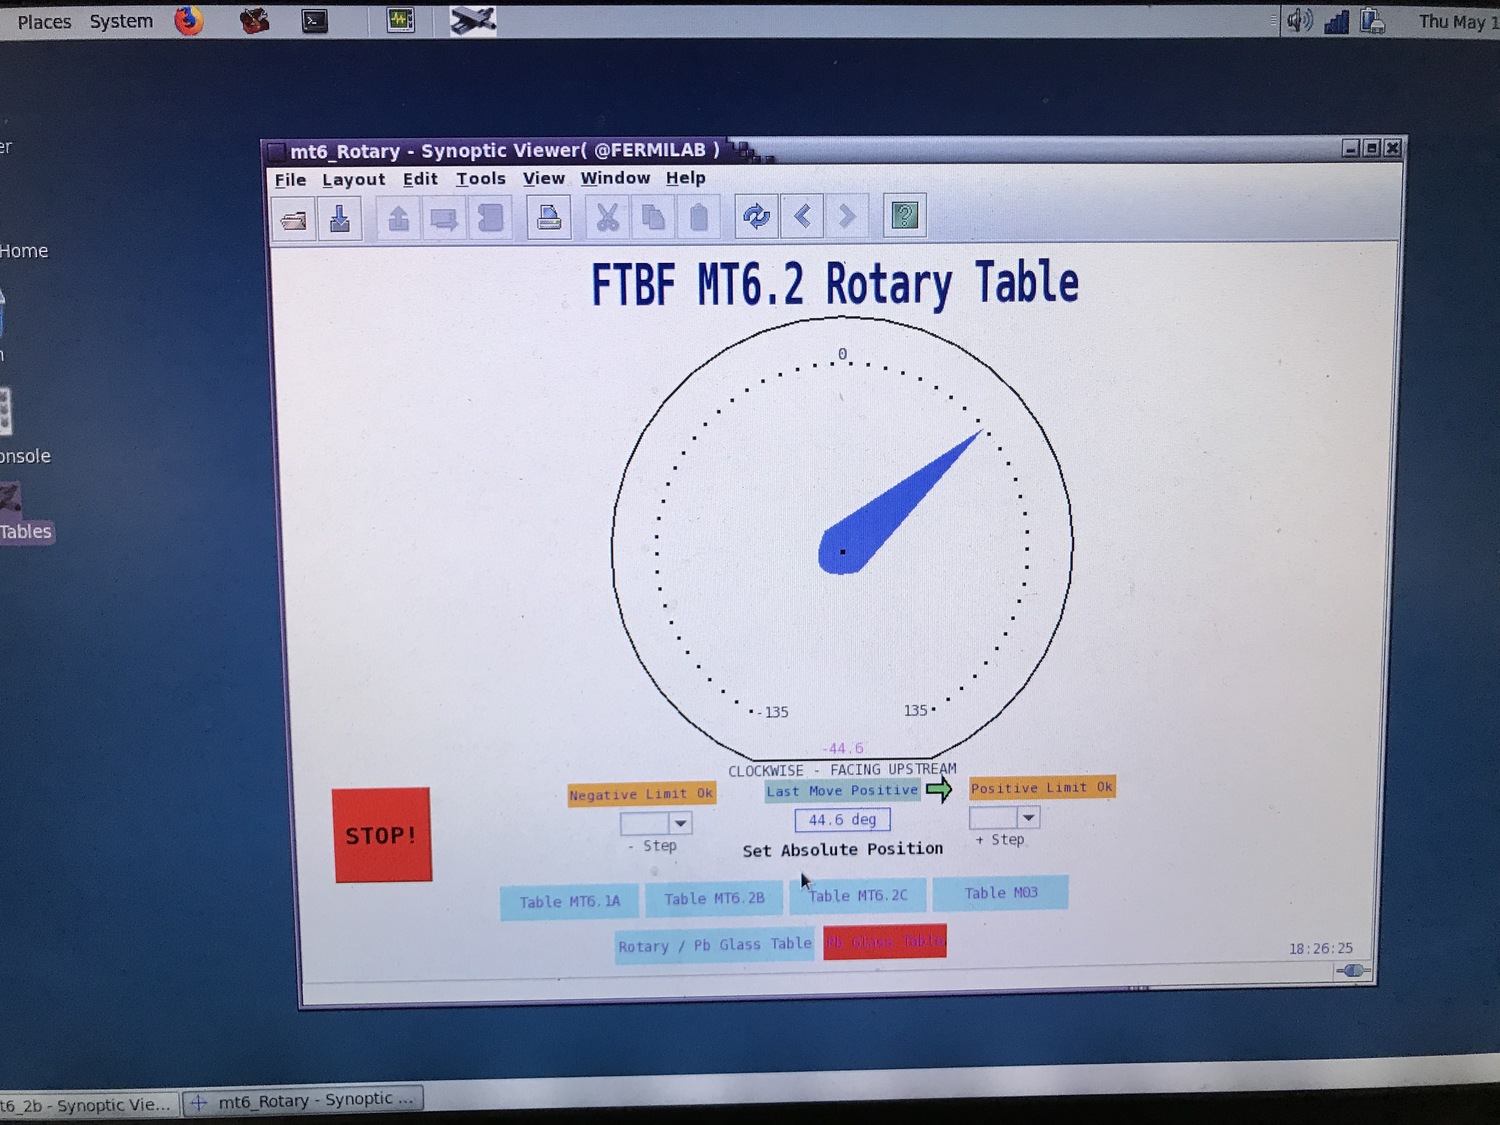This screenshot has height=1125, width=1500.
Task: Open the Window menu
Action: 615,178
